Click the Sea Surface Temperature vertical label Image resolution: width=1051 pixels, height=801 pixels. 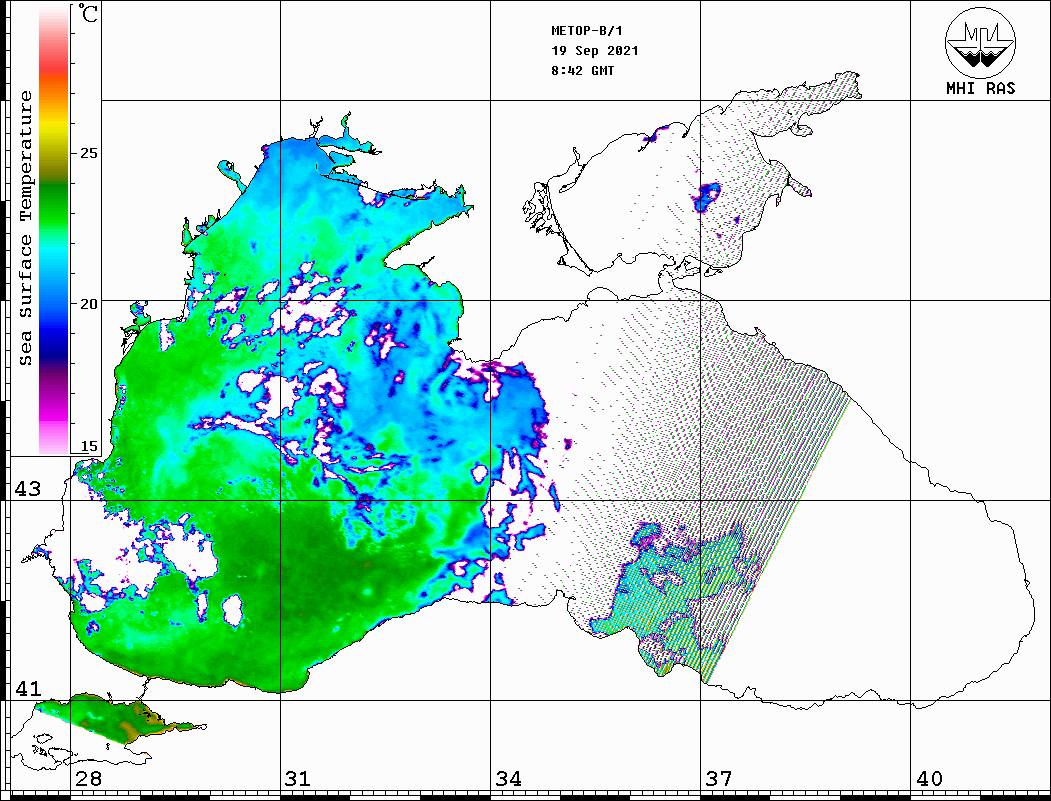pyautogui.click(x=26, y=228)
